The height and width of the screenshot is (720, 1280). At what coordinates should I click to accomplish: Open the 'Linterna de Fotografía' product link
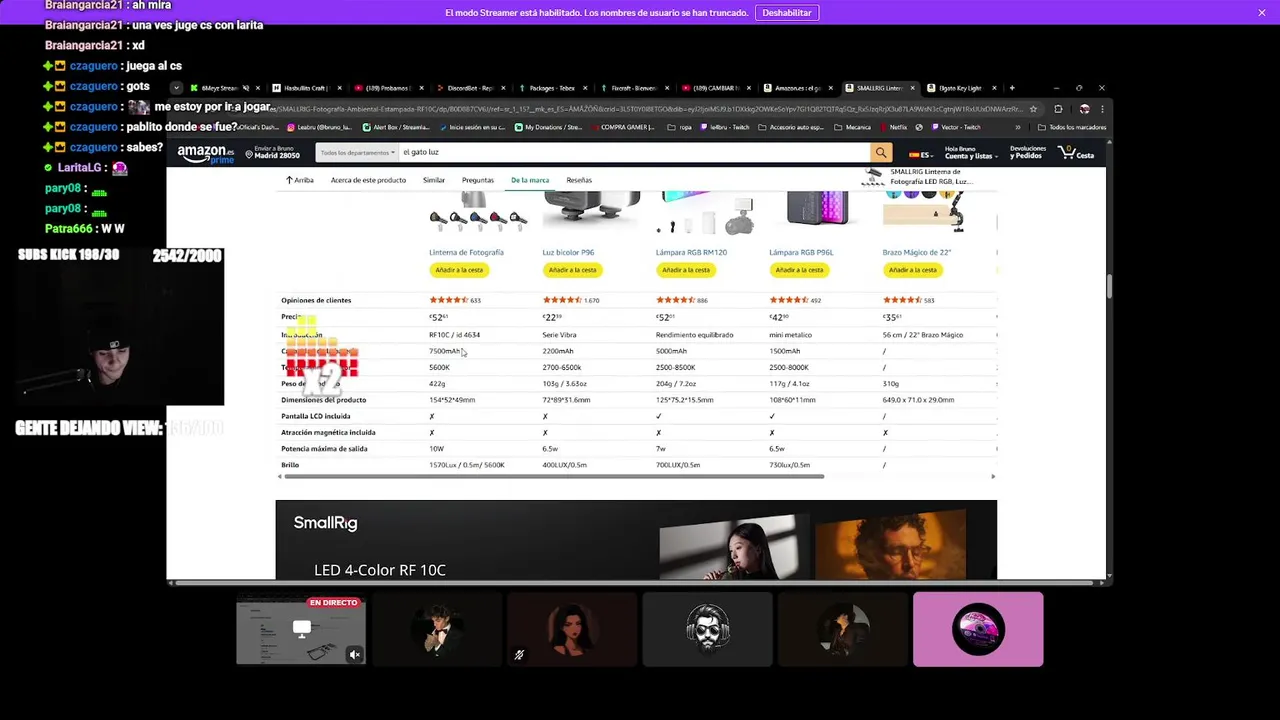click(466, 253)
